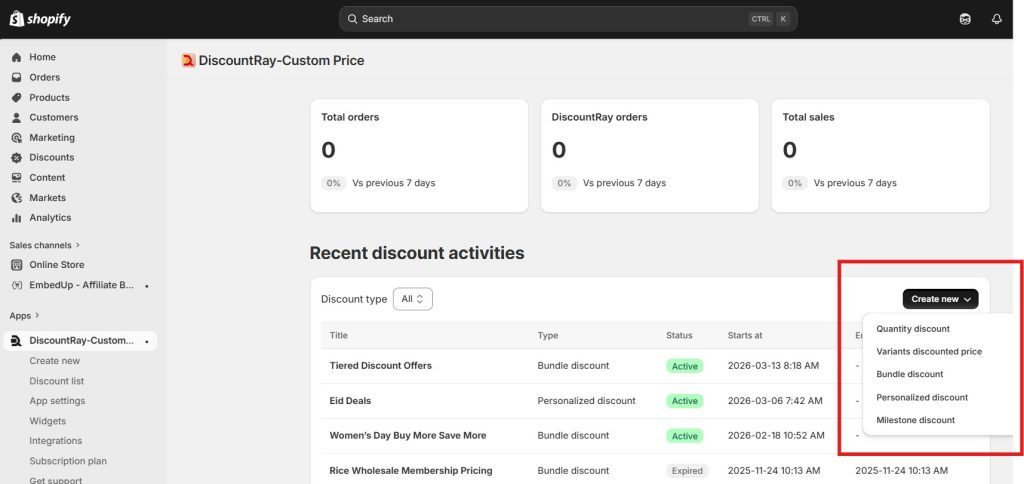Click the Status column header

[x=679, y=335]
